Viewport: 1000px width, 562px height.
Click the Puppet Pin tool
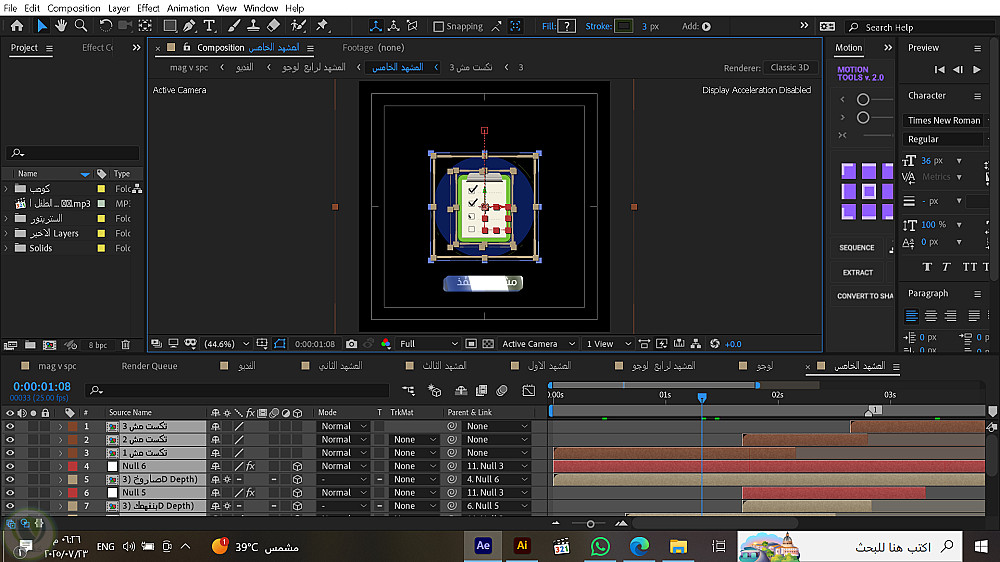pos(322,26)
